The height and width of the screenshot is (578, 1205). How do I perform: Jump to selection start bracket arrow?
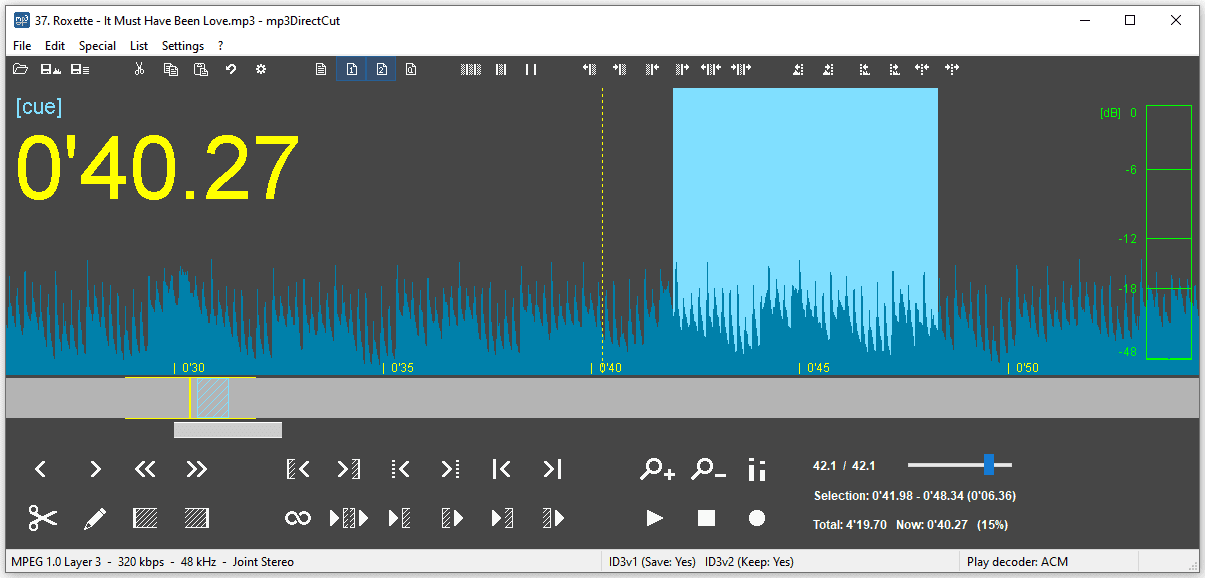(x=297, y=468)
